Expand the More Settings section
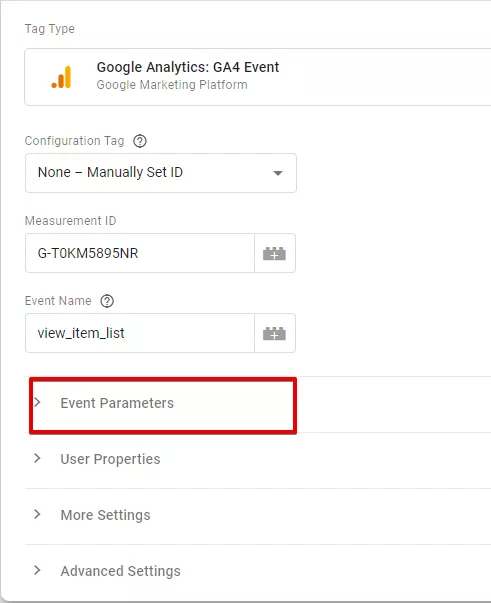Screen dimensions: 491x603 tap(258, 516)
